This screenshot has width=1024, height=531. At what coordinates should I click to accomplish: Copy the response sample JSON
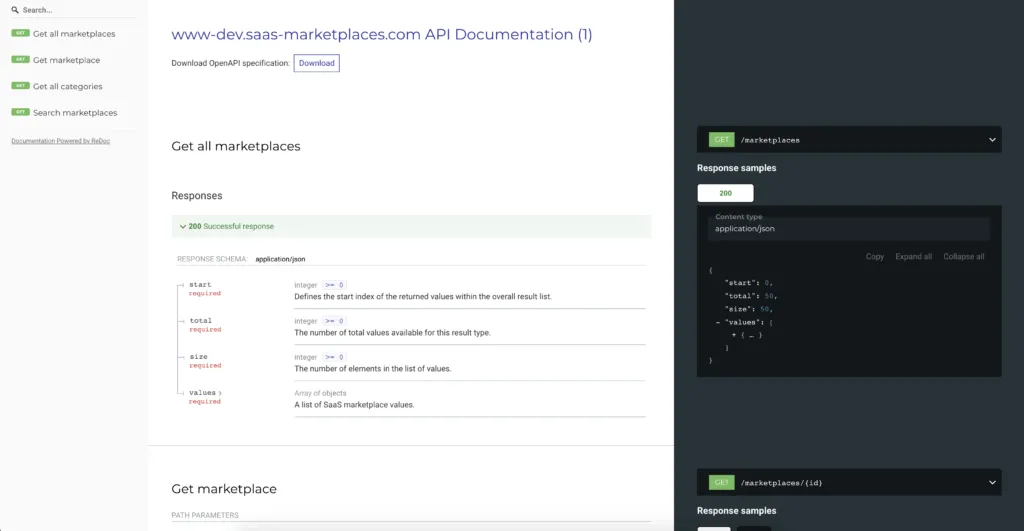tap(874, 257)
